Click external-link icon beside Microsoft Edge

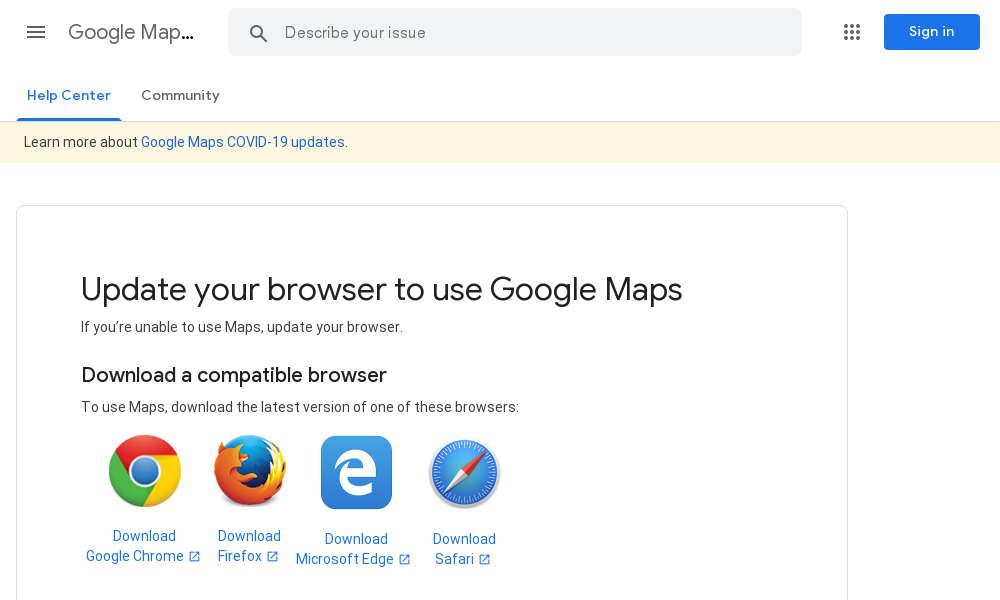click(404, 559)
